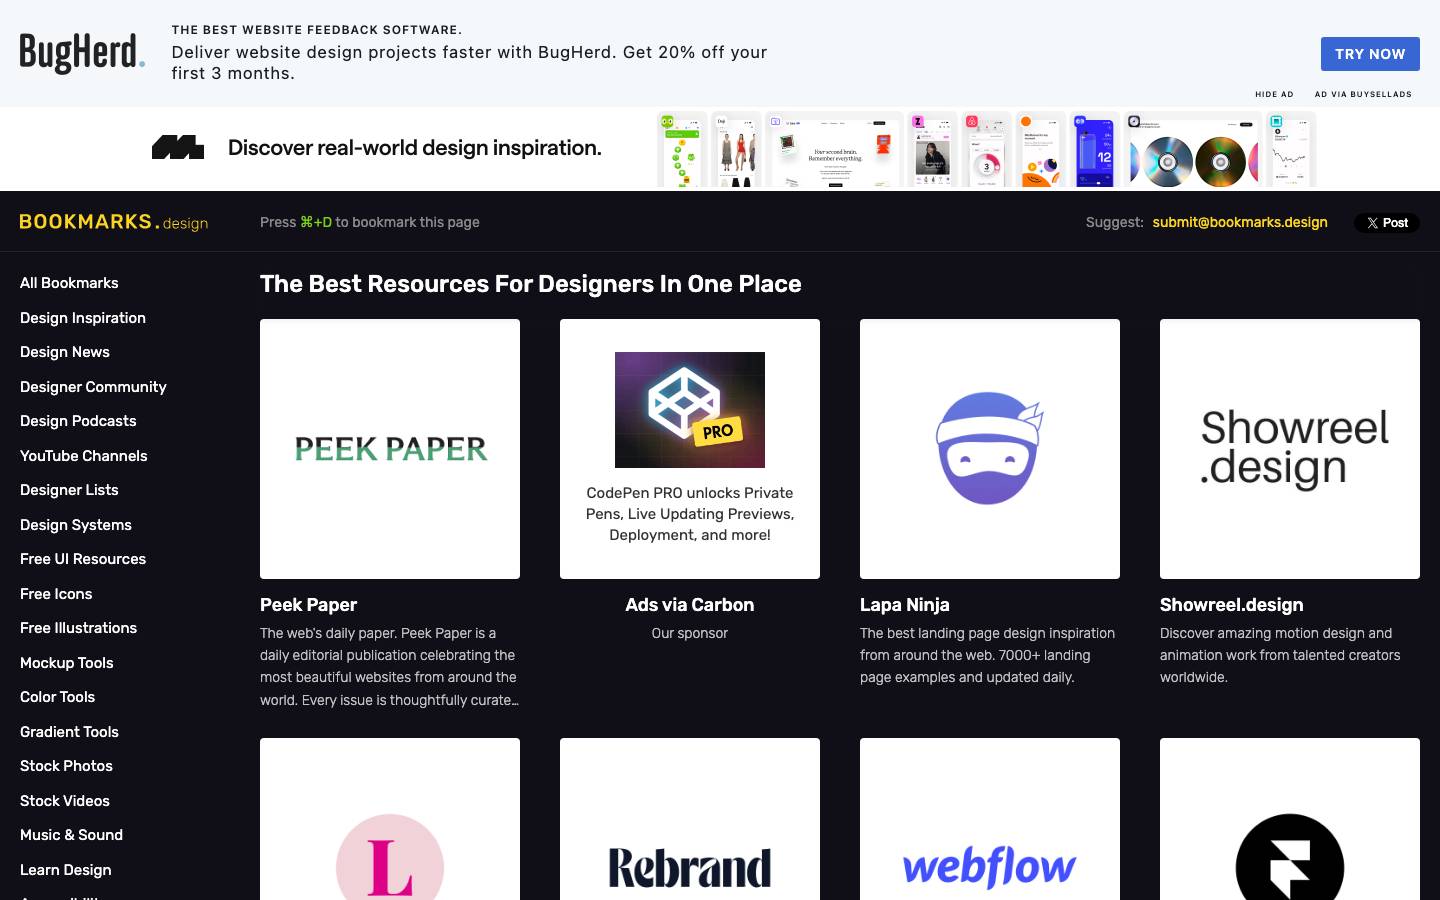Go to Learn Design category
1440x900 pixels.
(66, 870)
